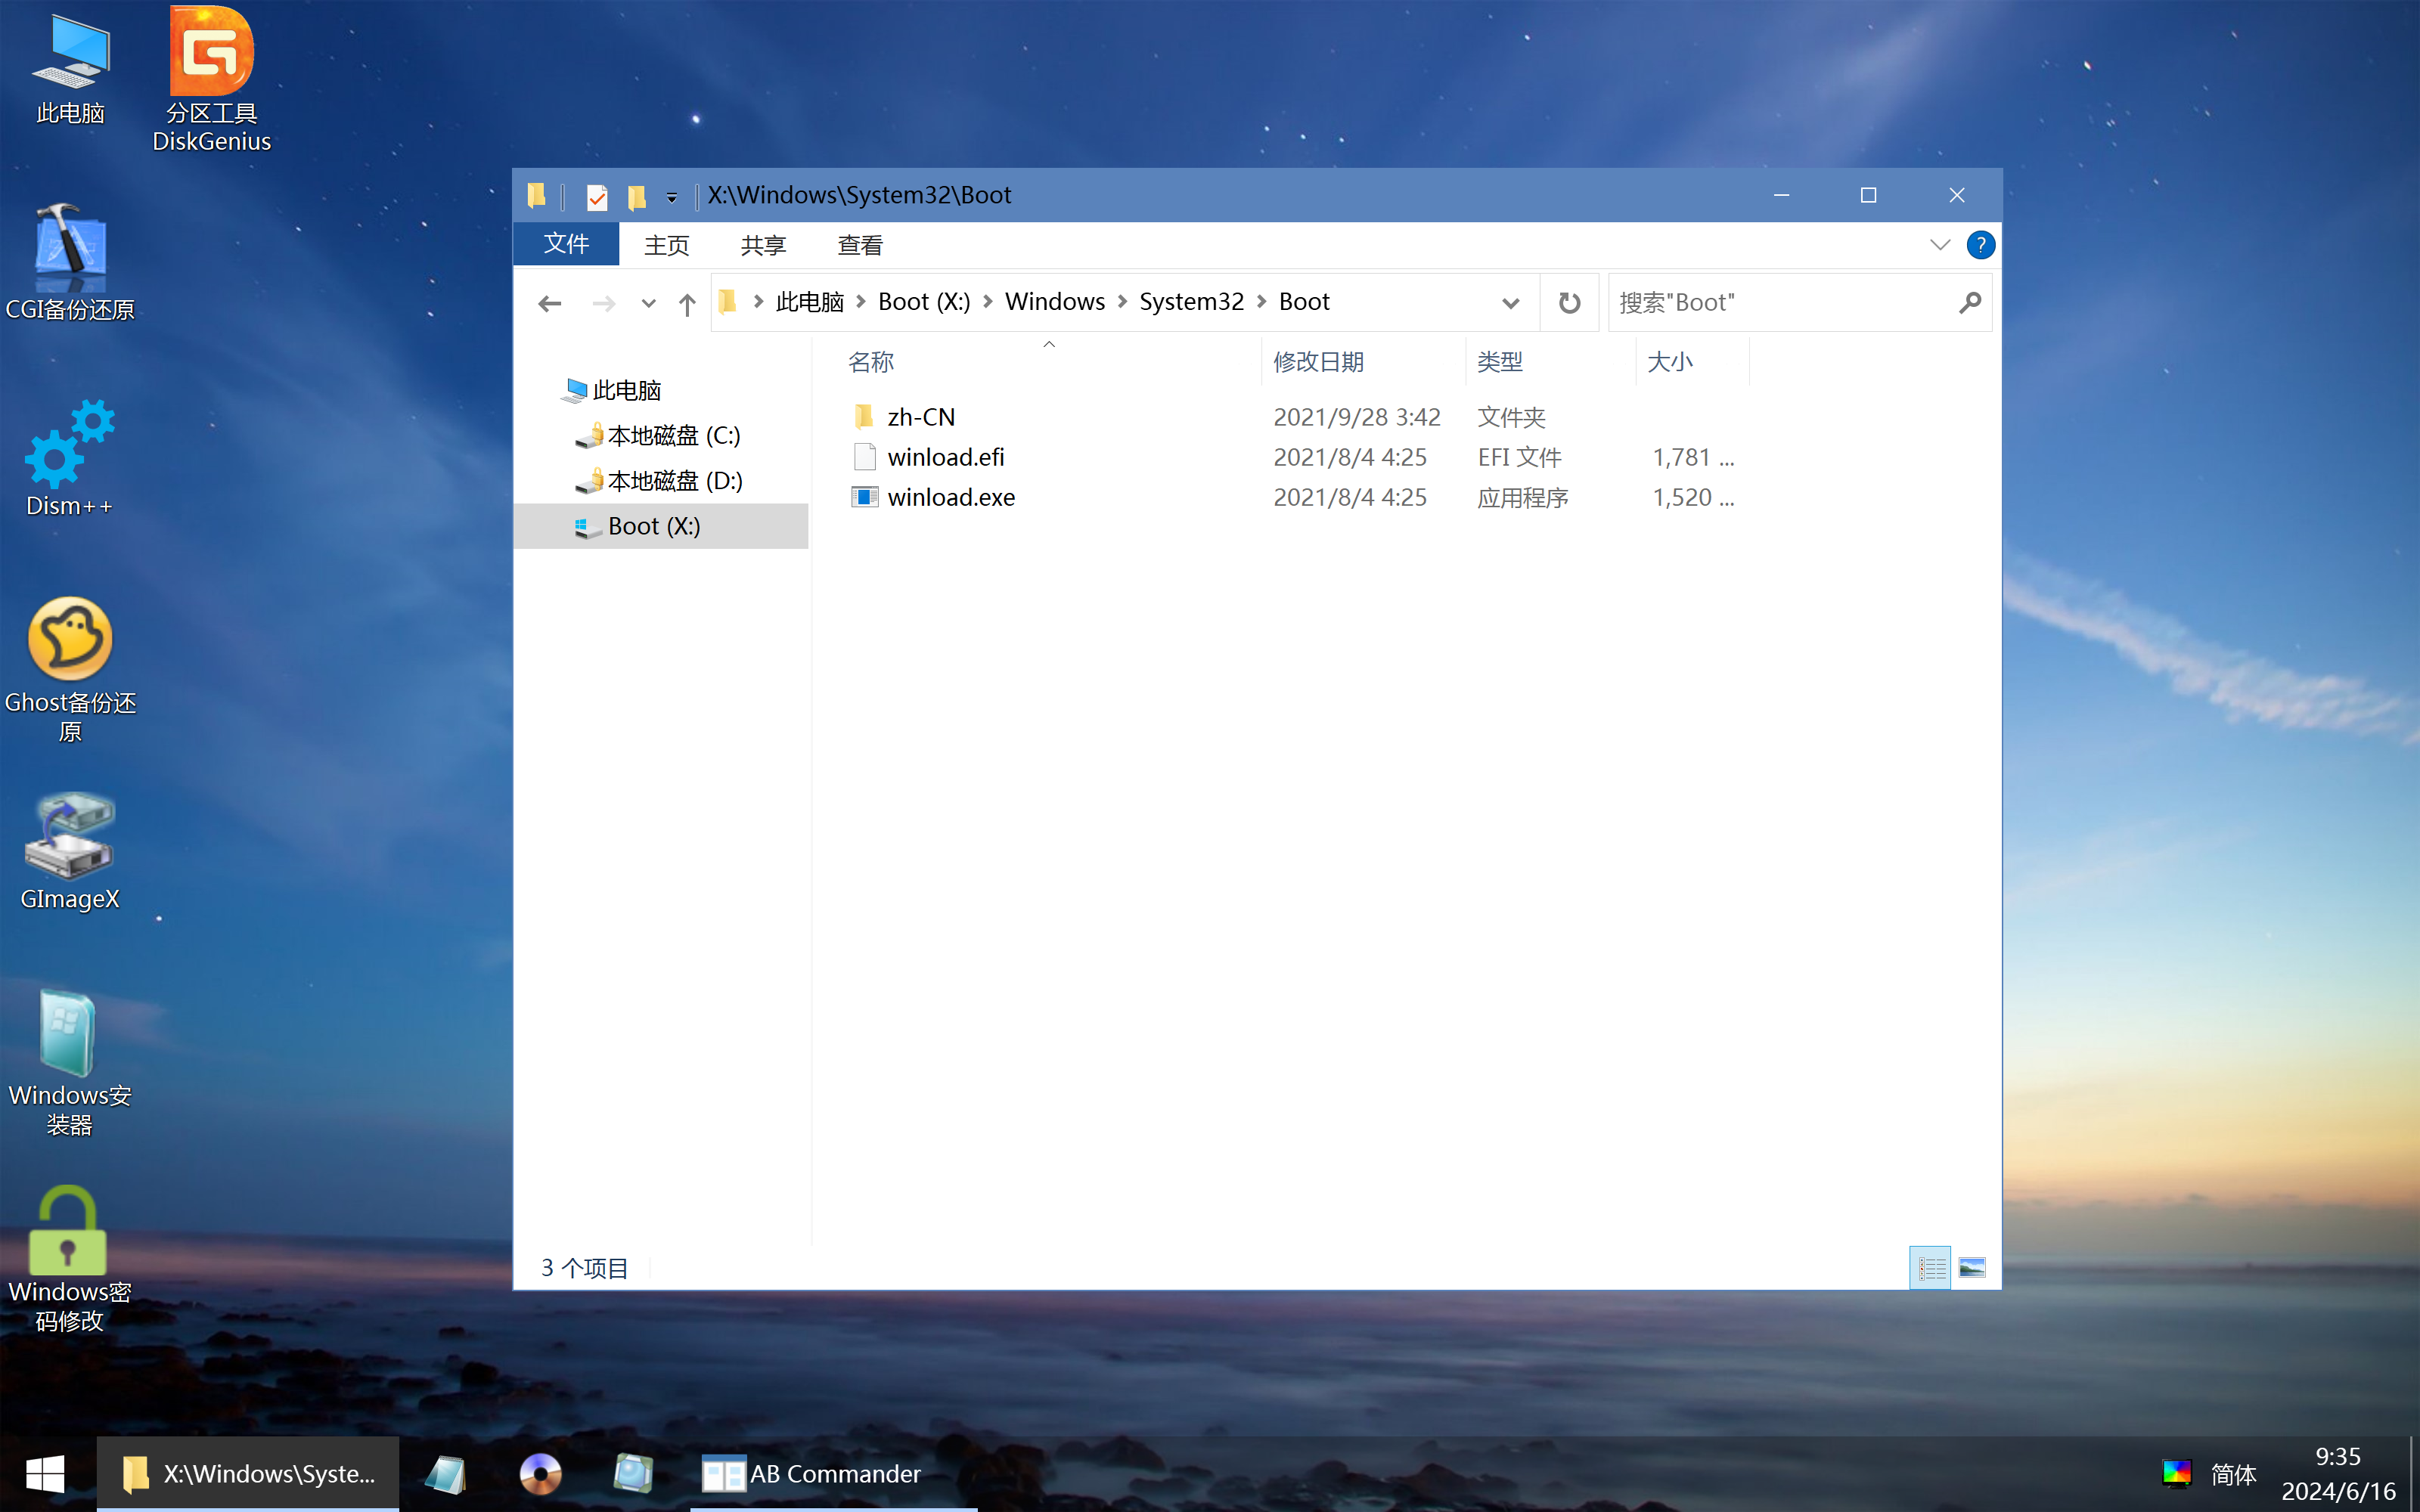Click X:\Windows\Syste... taskbar button
2420x1512 pixels.
[248, 1474]
